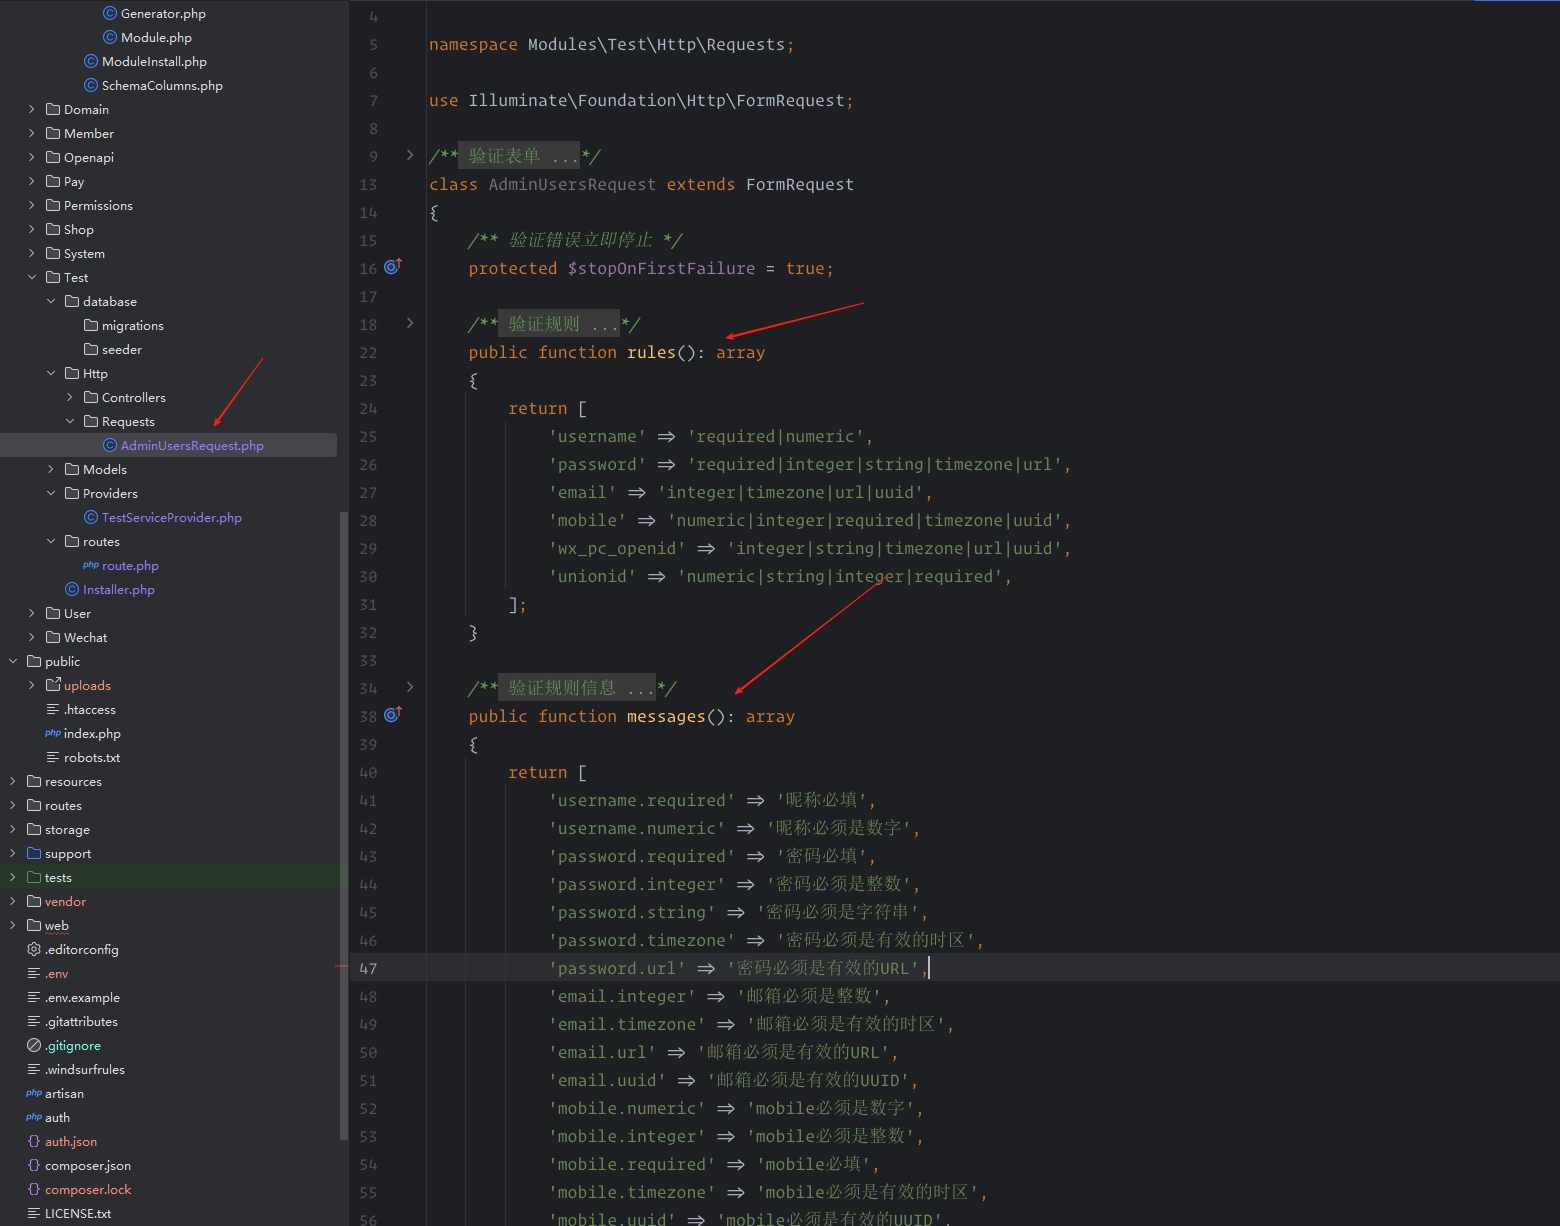Select the Member folder

[x=88, y=133]
